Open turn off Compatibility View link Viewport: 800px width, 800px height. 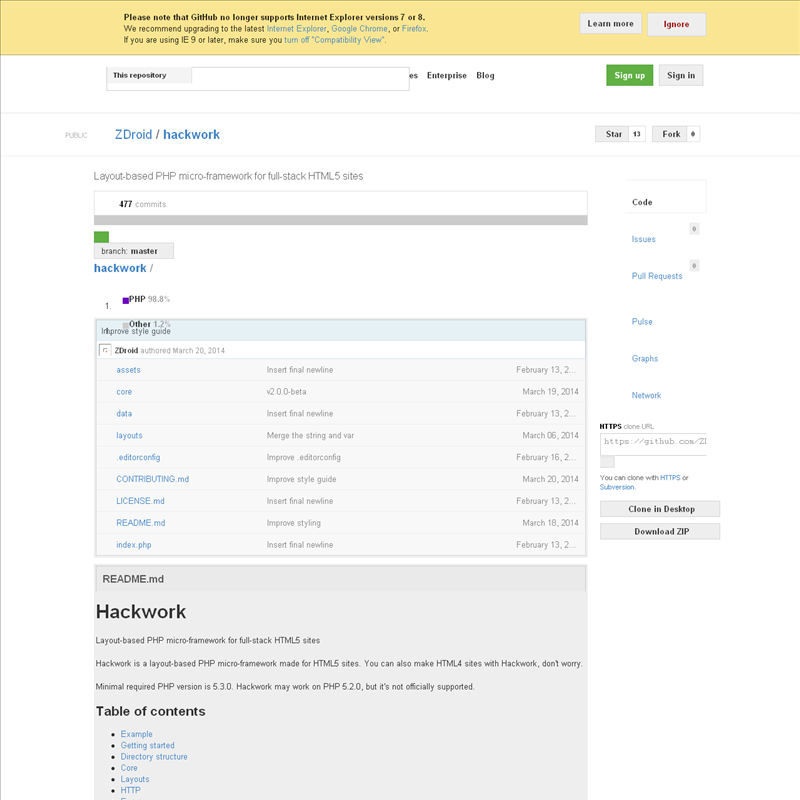pos(335,40)
